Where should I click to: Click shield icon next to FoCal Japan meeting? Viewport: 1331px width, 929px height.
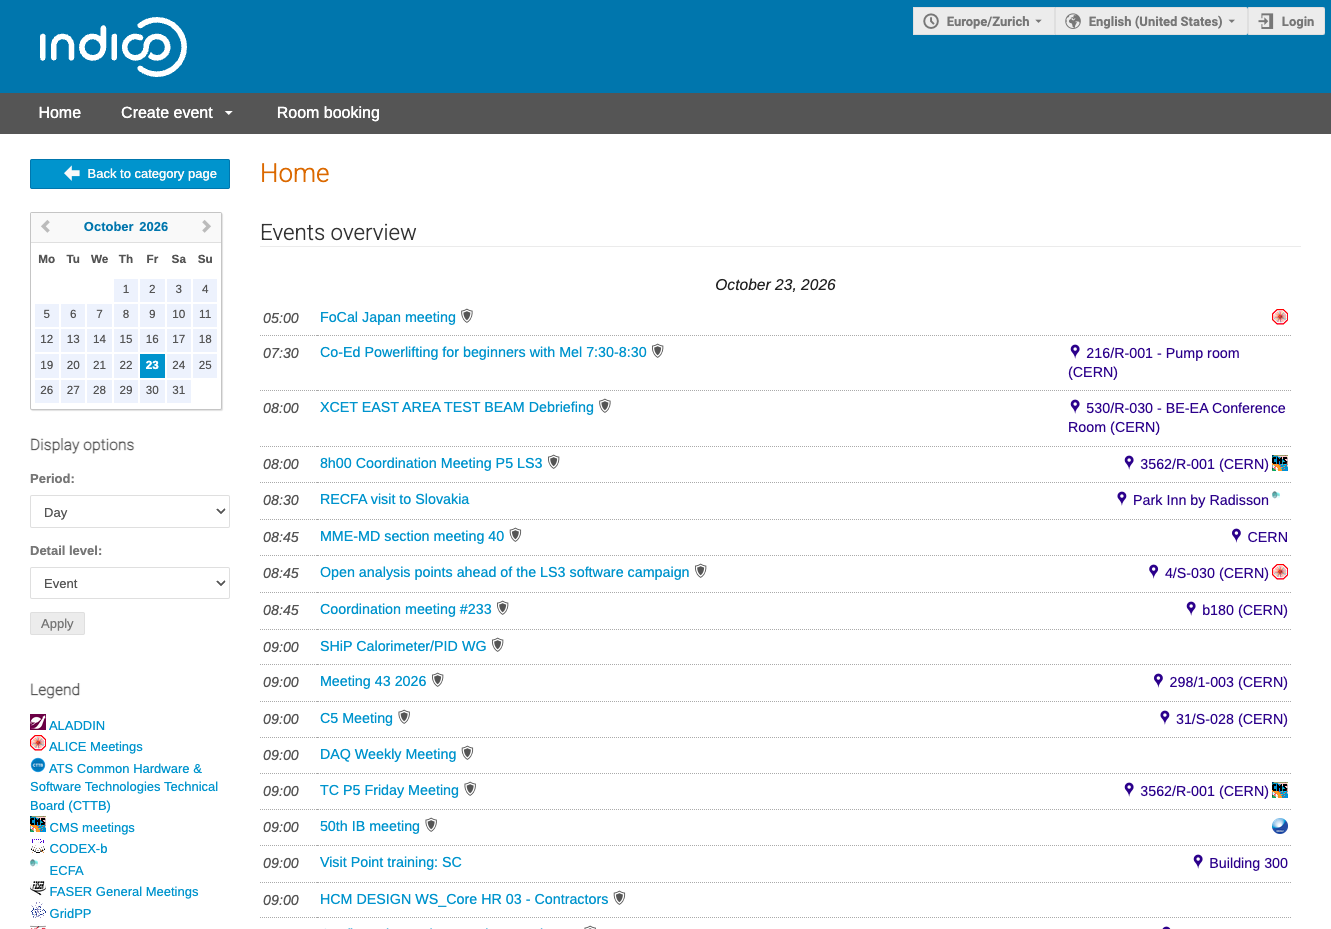(467, 316)
